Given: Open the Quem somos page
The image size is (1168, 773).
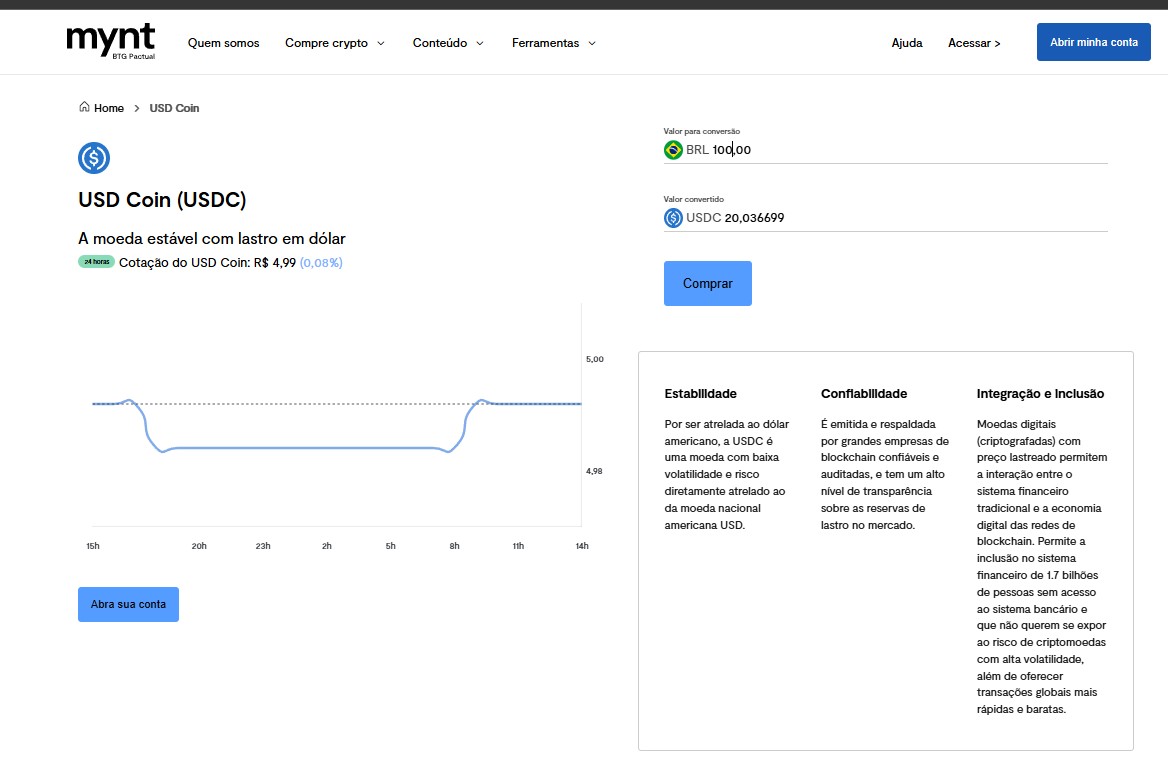Looking at the screenshot, I should coord(223,43).
